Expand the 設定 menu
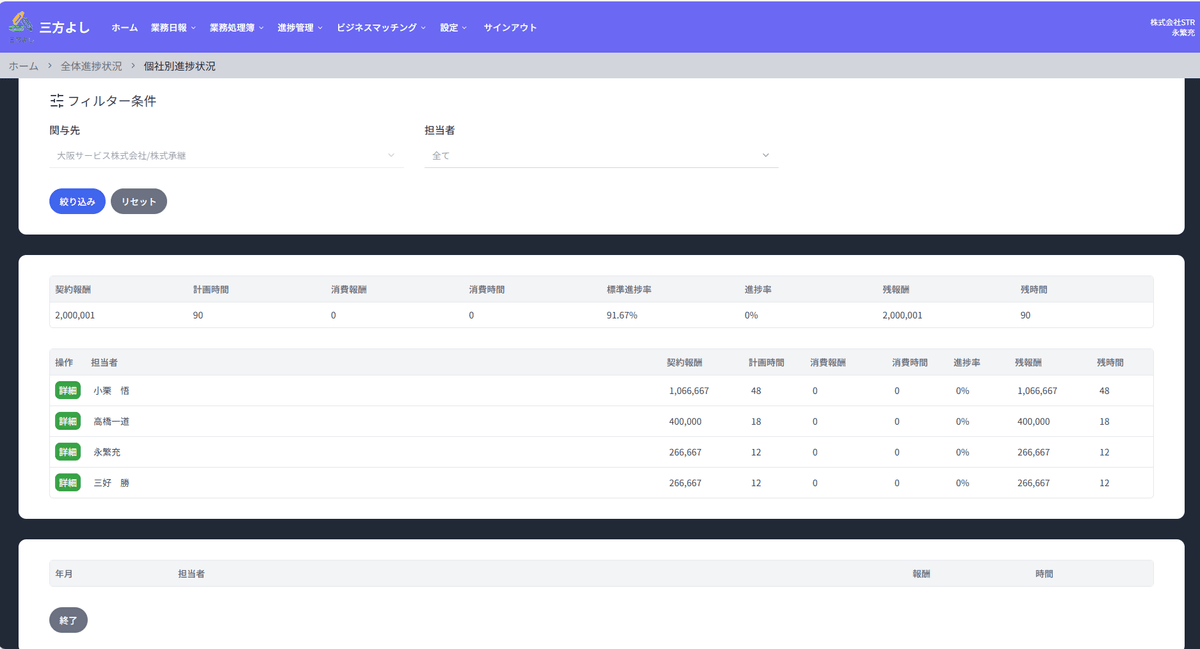This screenshot has width=1200, height=649. (x=453, y=28)
